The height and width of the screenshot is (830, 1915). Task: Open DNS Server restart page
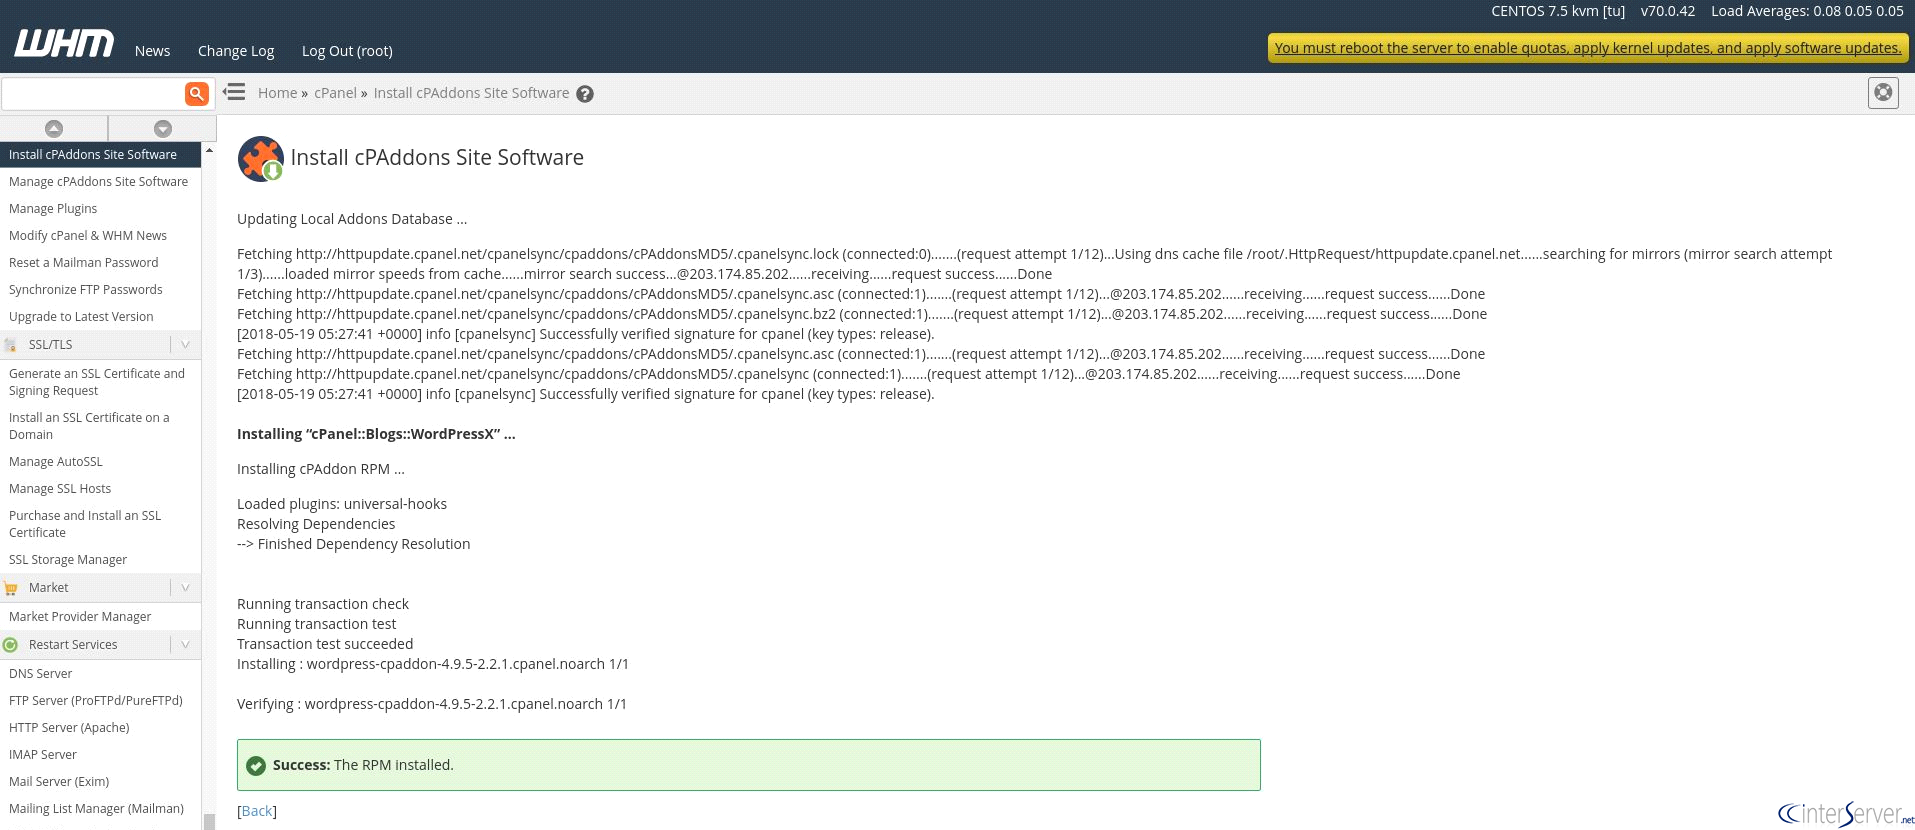click(x=40, y=674)
